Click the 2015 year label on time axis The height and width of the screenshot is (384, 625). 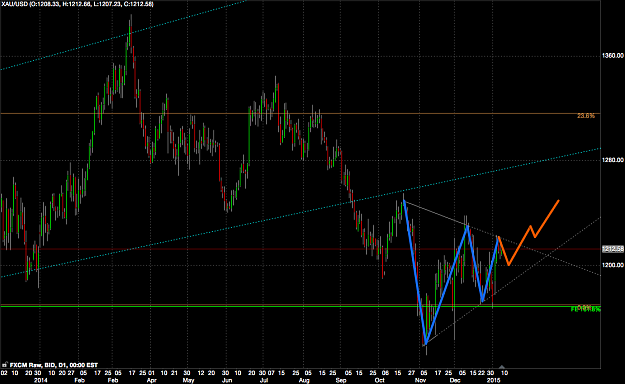pos(493,380)
